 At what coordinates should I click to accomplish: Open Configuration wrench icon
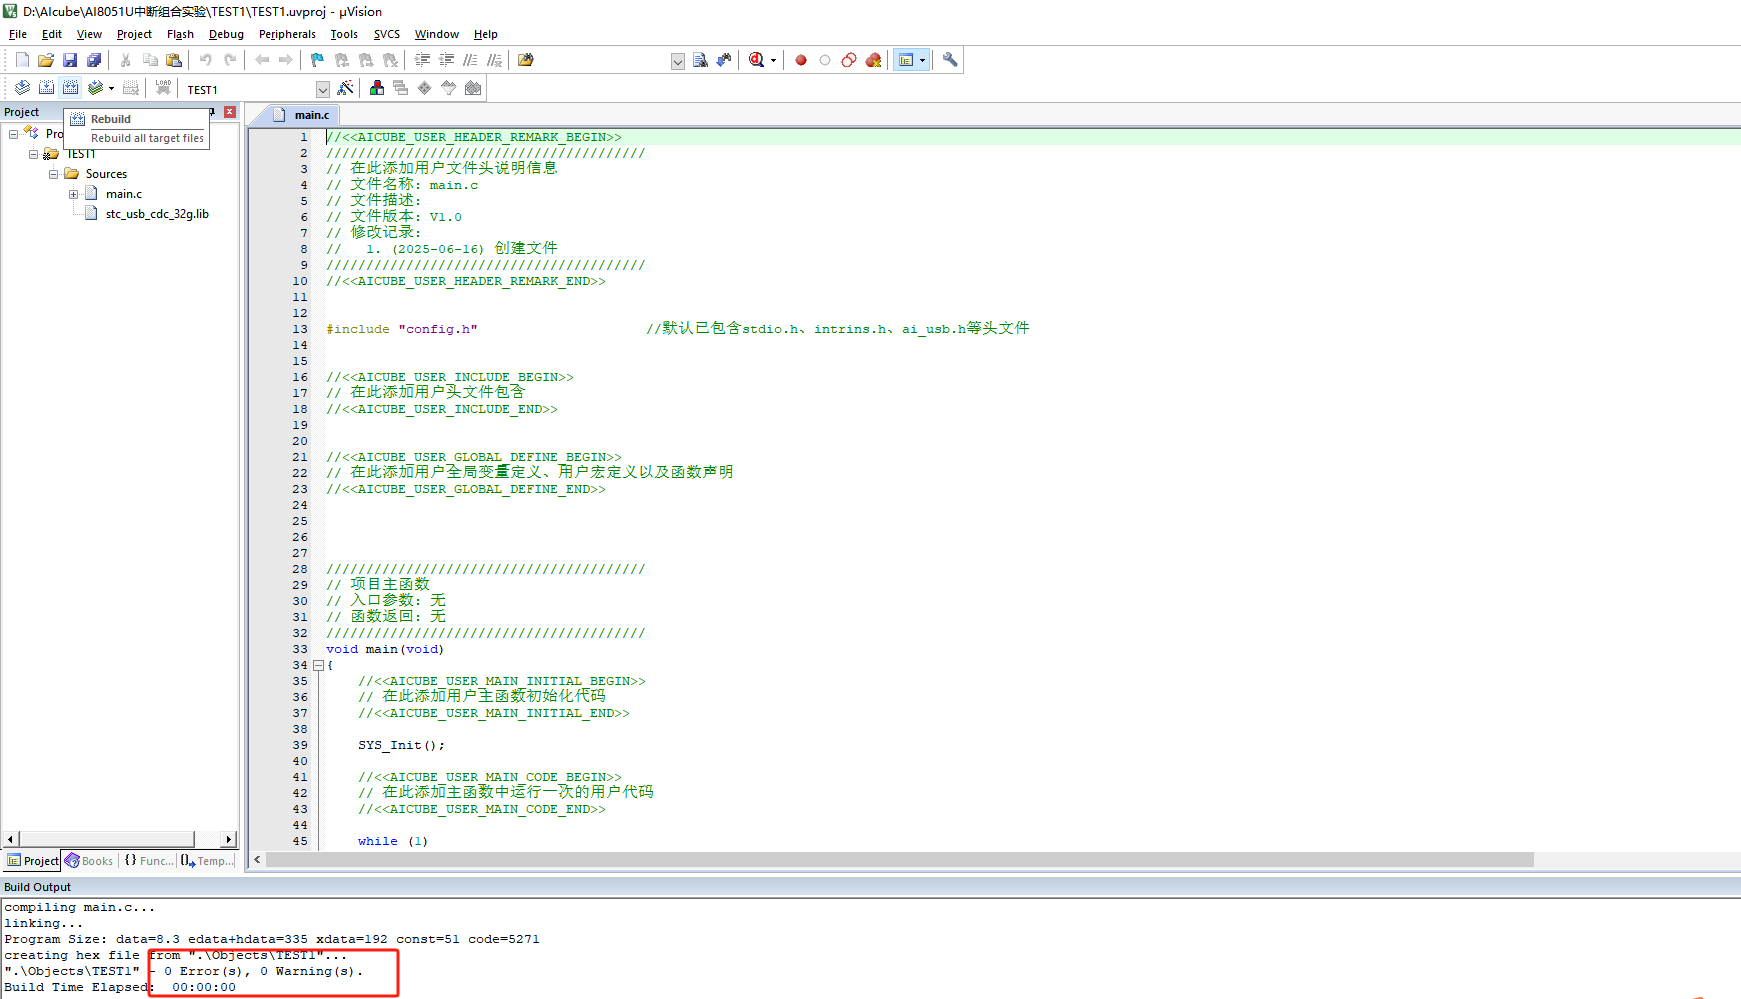point(950,60)
